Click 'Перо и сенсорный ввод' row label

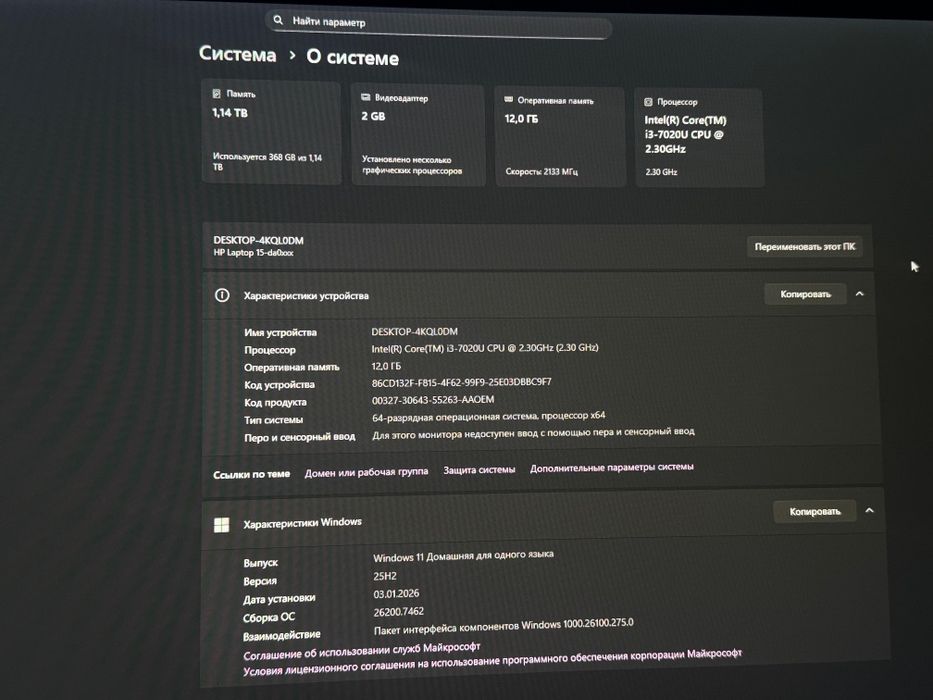(299, 437)
